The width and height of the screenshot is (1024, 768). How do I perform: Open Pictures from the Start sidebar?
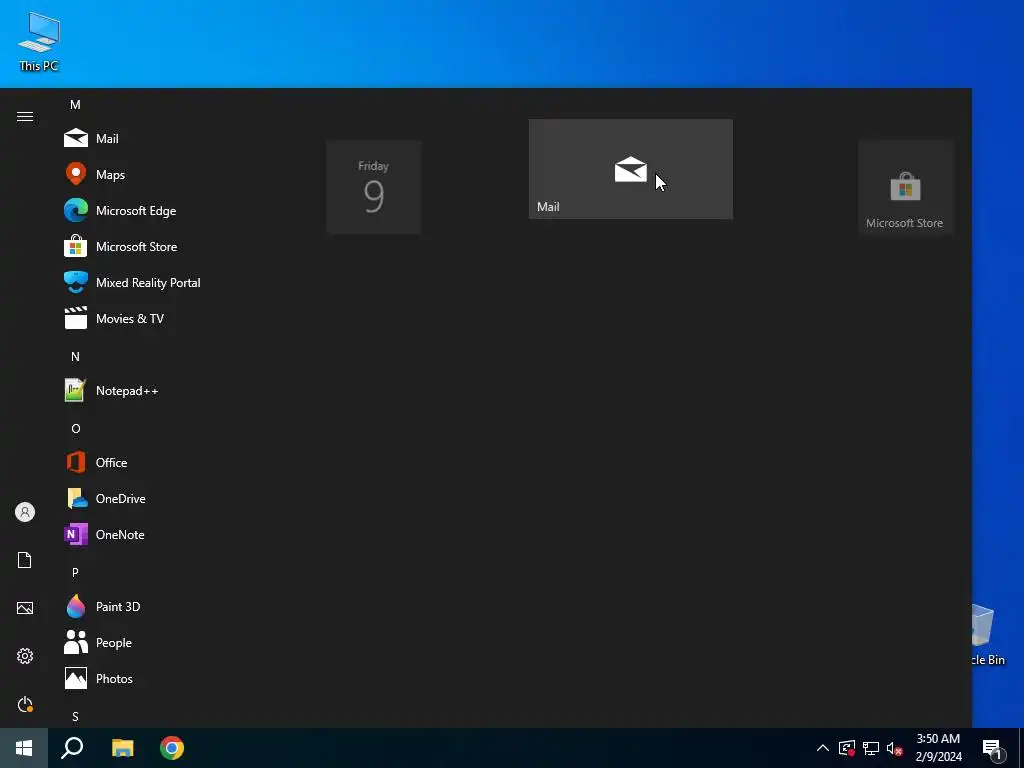25,608
